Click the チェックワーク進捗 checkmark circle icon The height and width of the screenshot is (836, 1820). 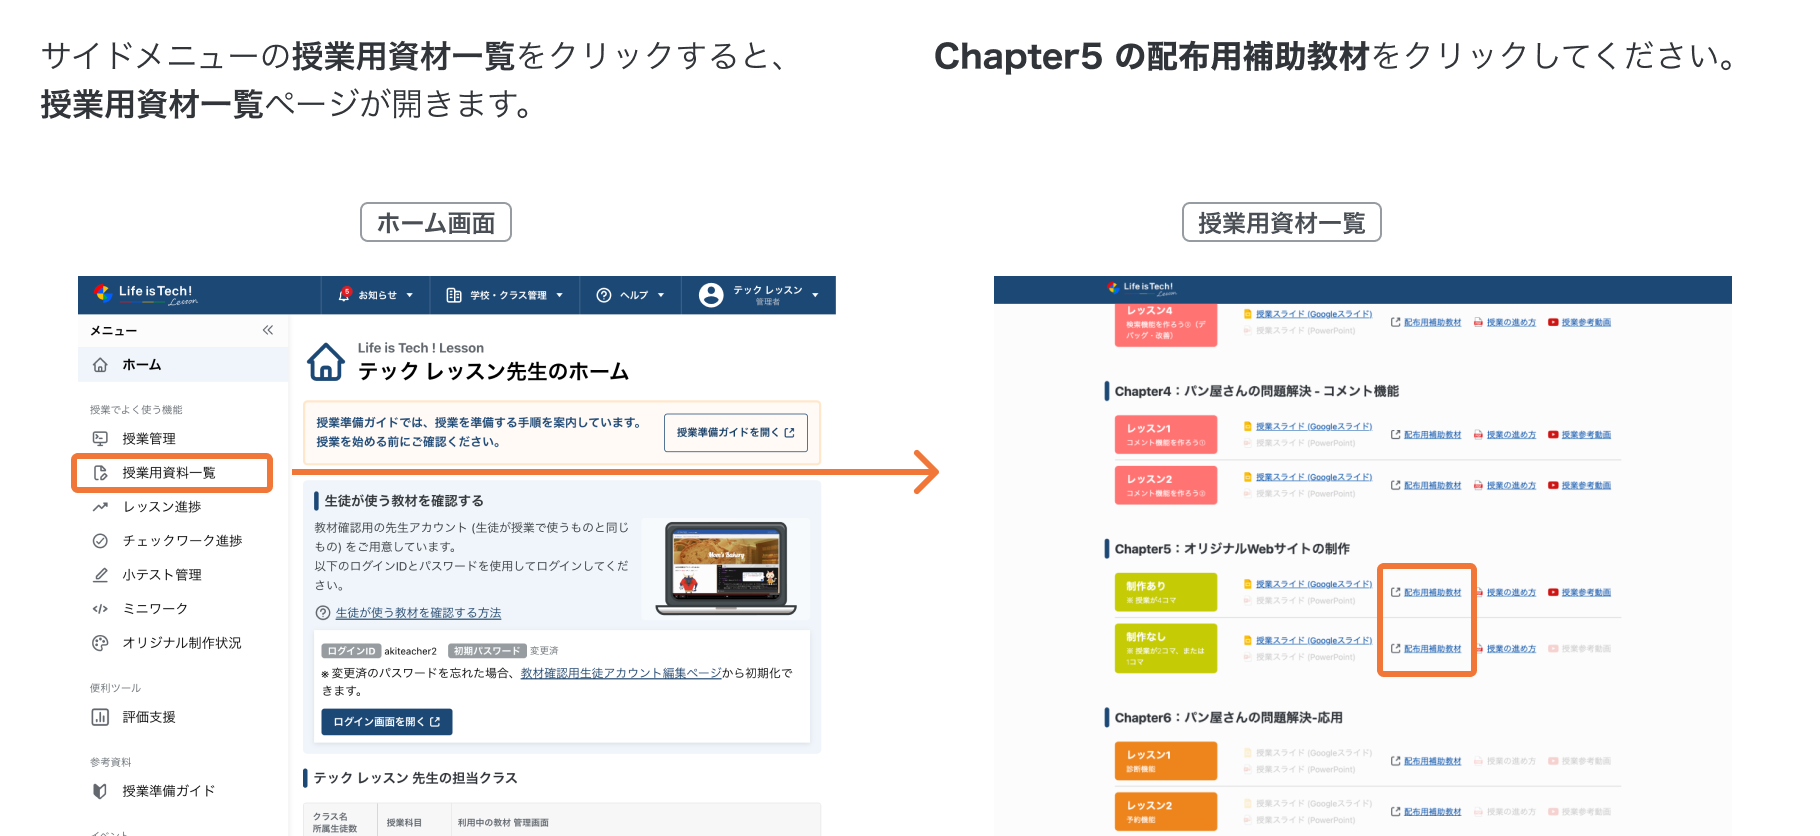coord(100,541)
